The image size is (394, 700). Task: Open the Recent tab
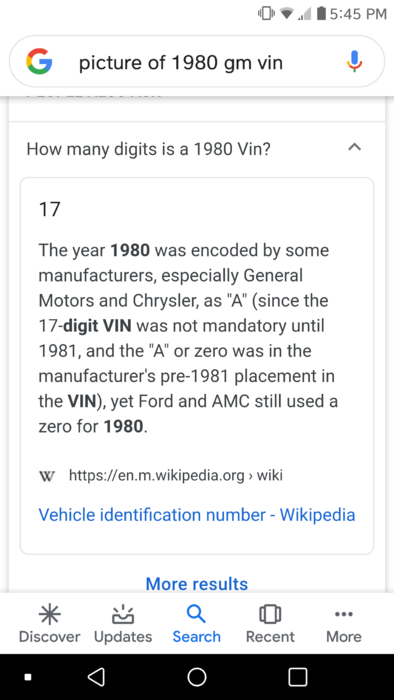(270, 624)
